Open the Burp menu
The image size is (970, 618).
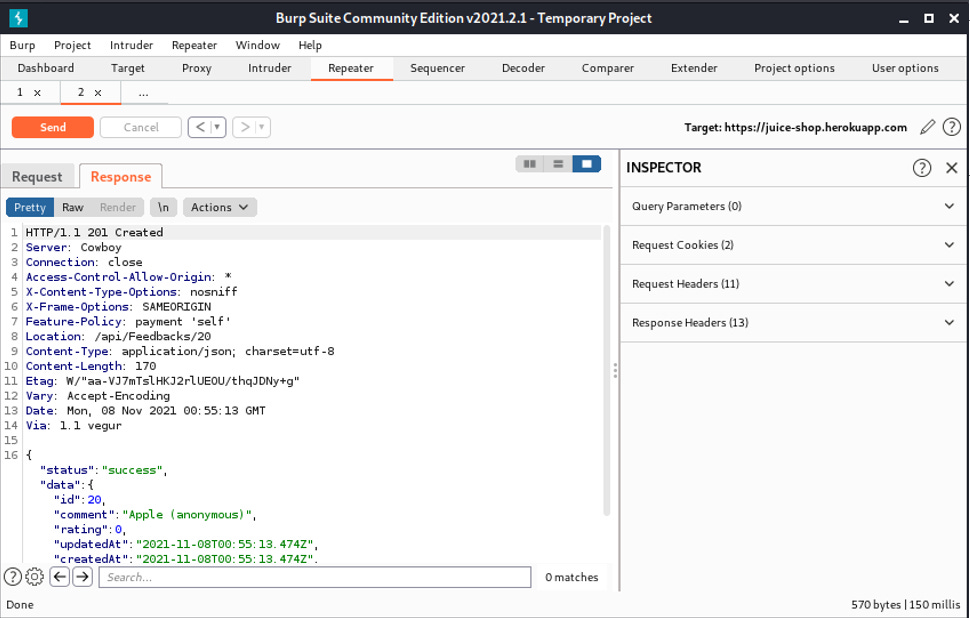[x=22, y=45]
